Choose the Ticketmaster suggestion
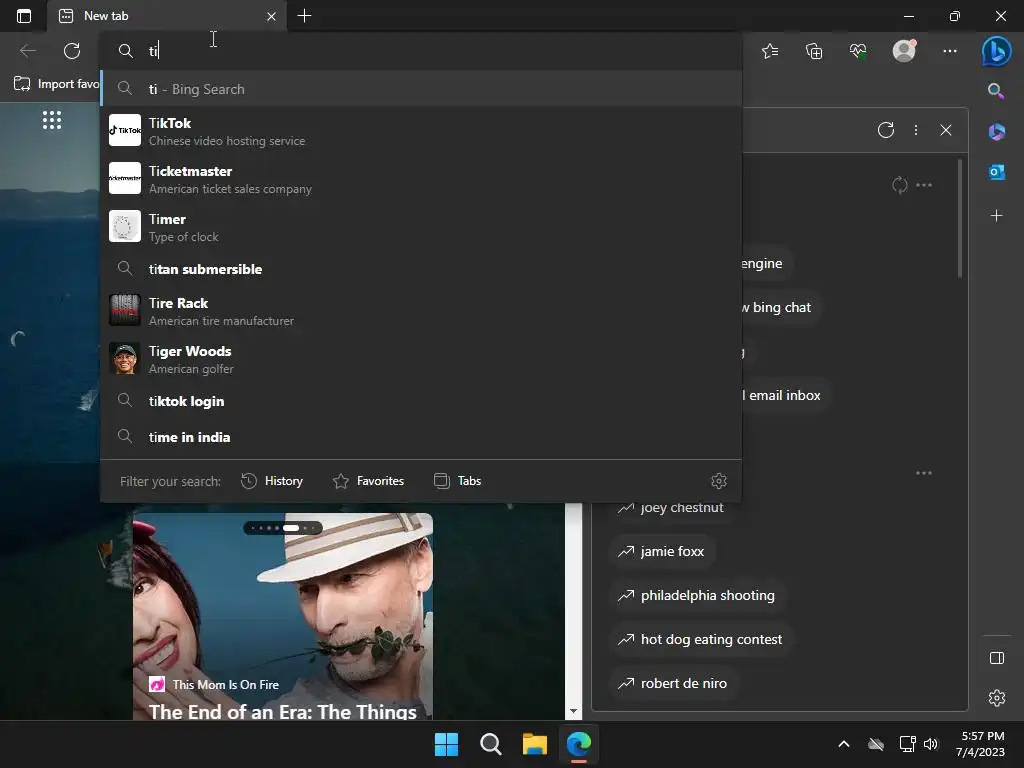Viewport: 1024px width, 768px height. (421, 179)
